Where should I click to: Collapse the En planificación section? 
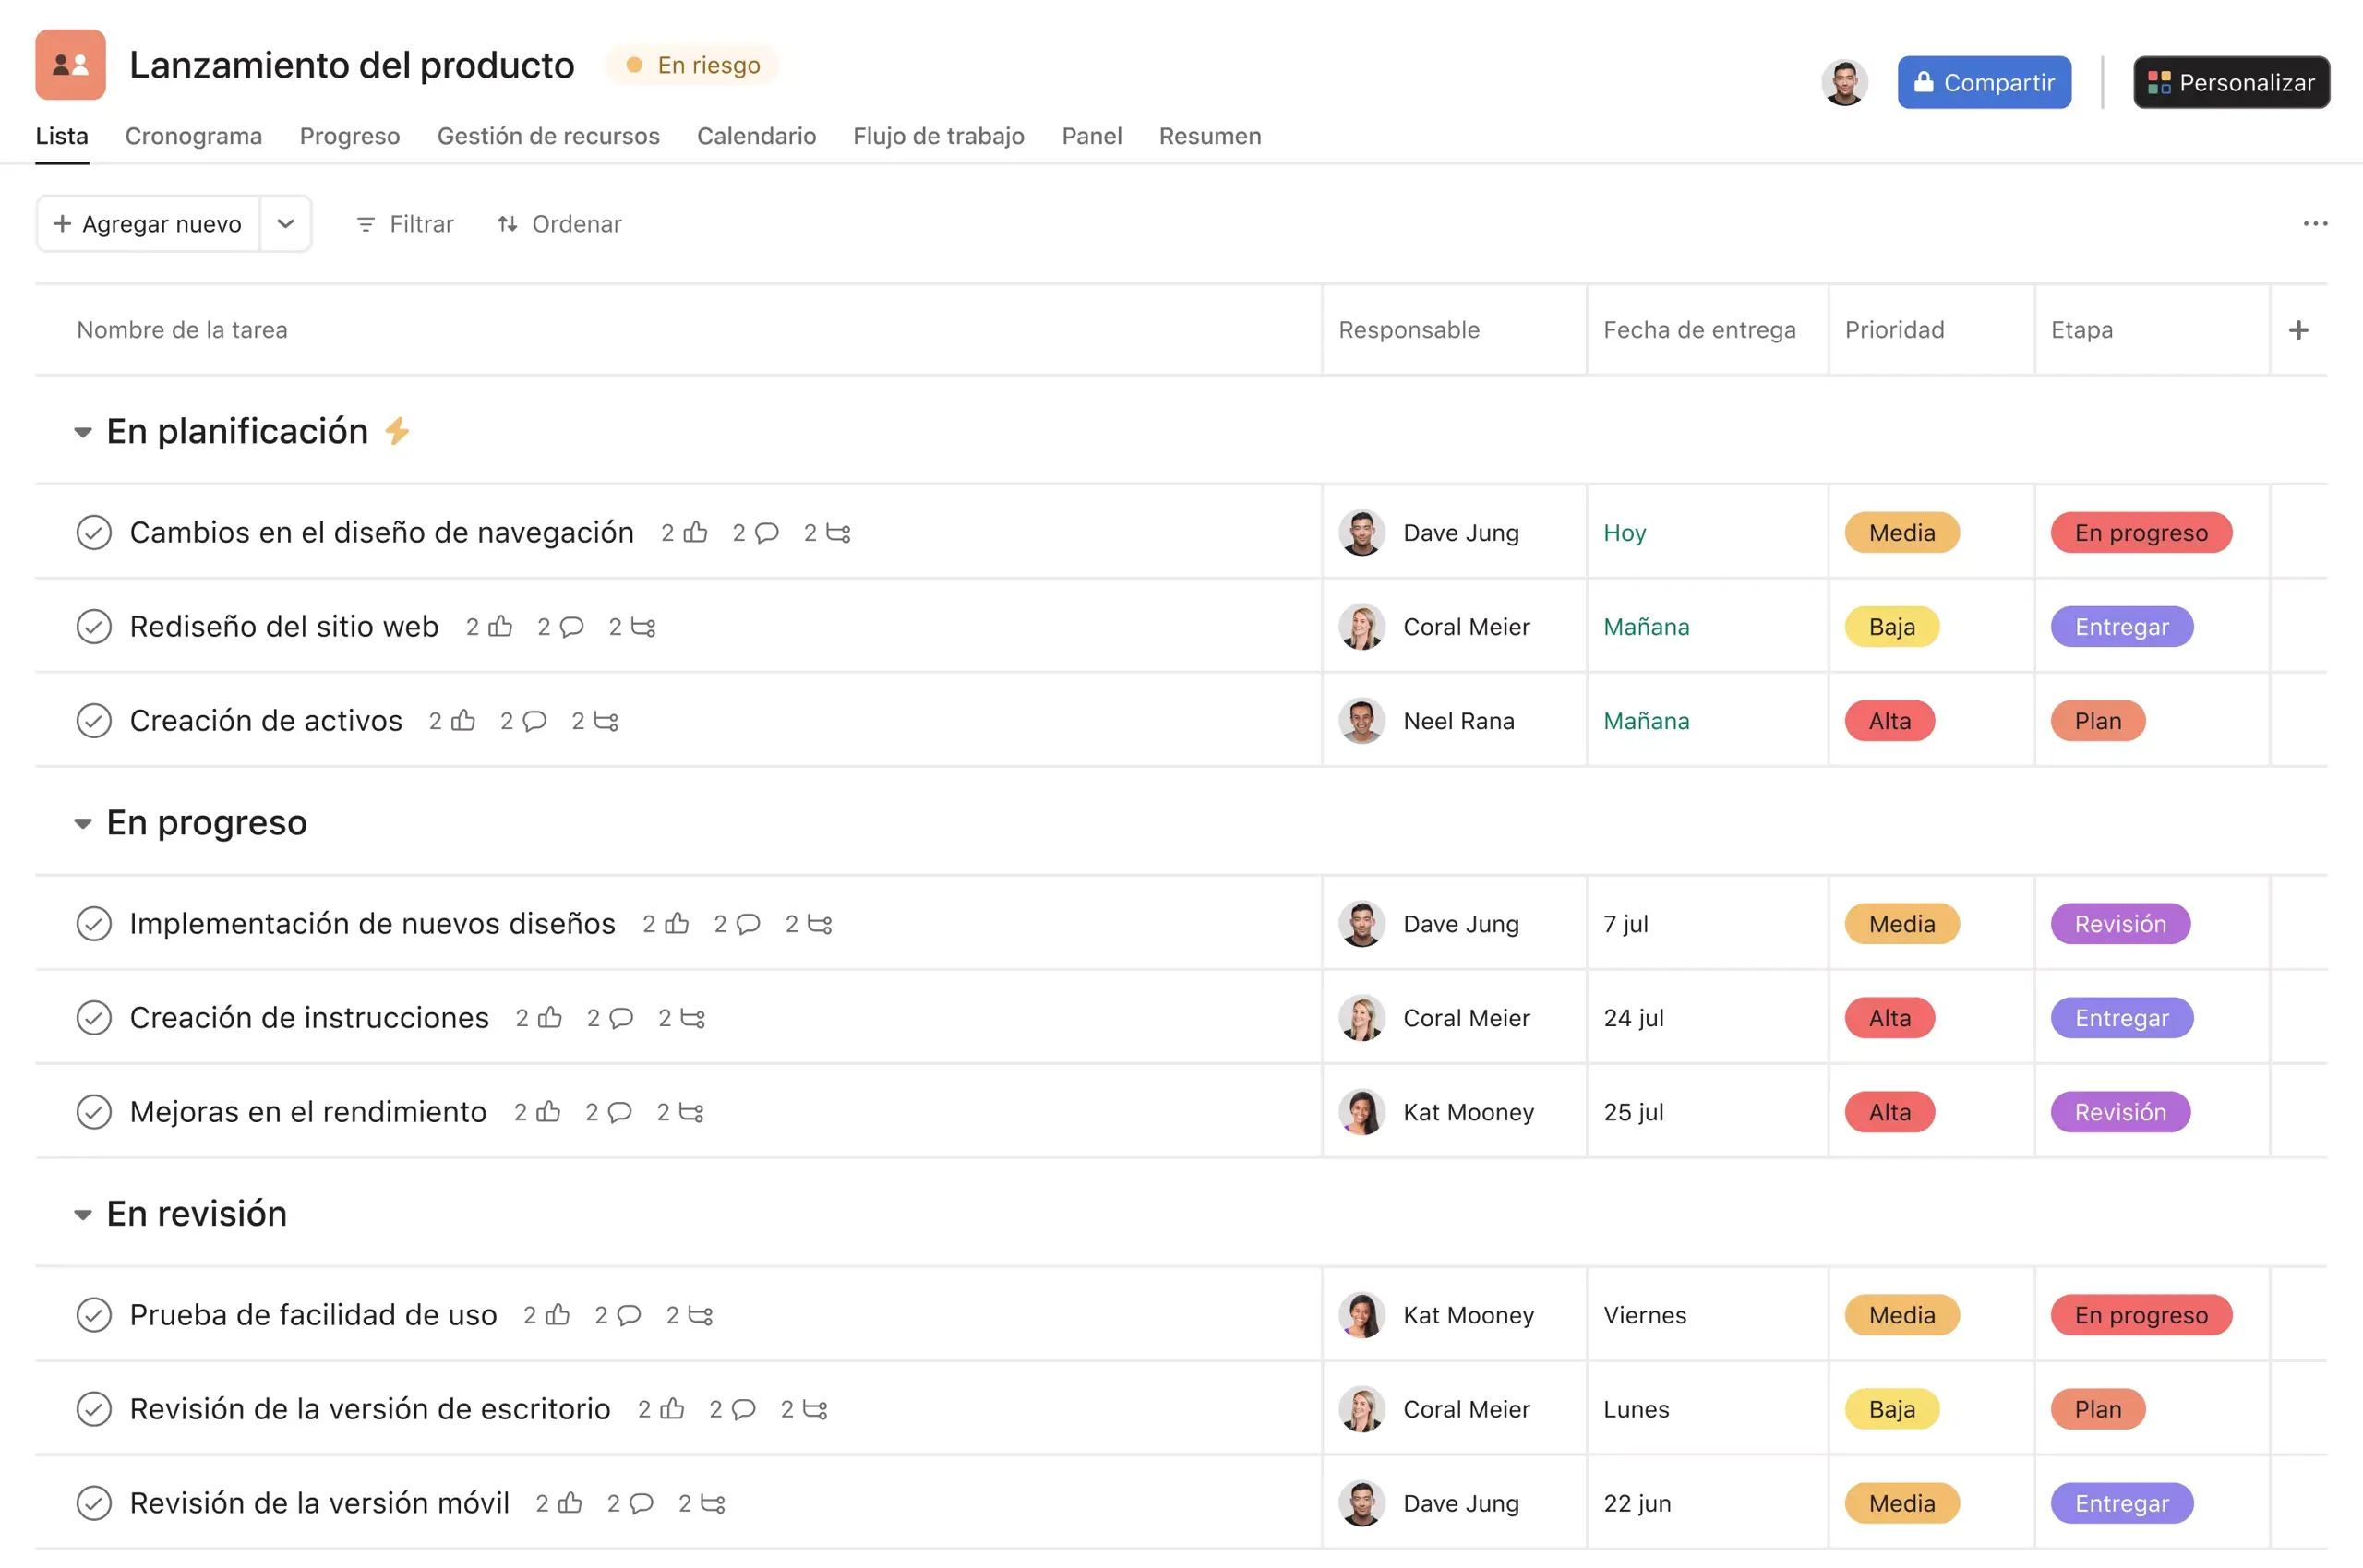pos(84,431)
